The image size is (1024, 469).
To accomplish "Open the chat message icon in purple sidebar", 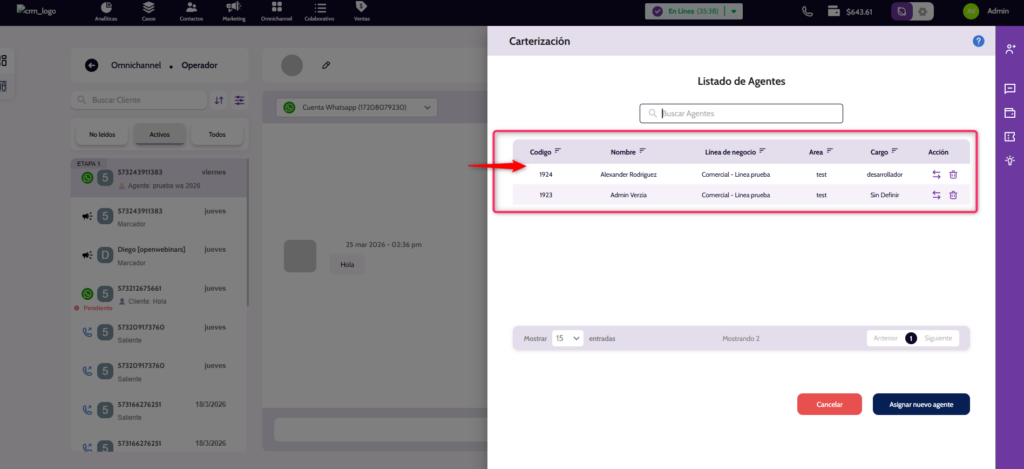I will [x=1010, y=89].
